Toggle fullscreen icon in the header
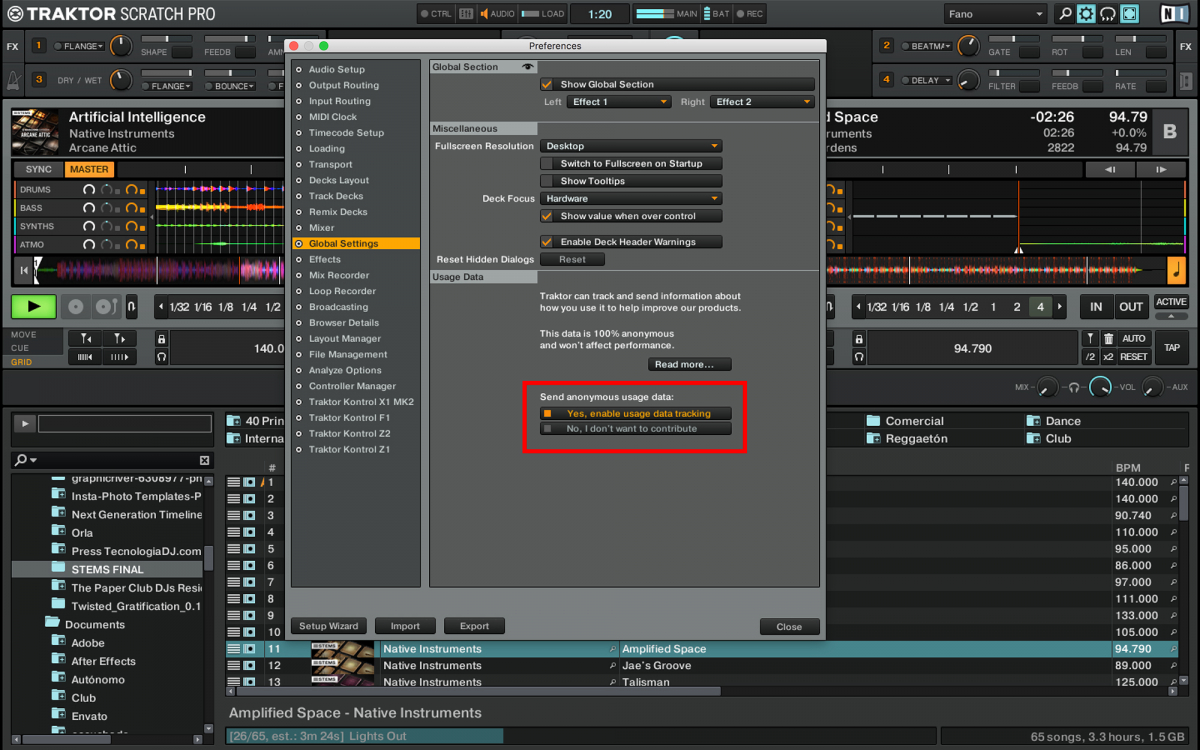The image size is (1200, 750). [1130, 14]
